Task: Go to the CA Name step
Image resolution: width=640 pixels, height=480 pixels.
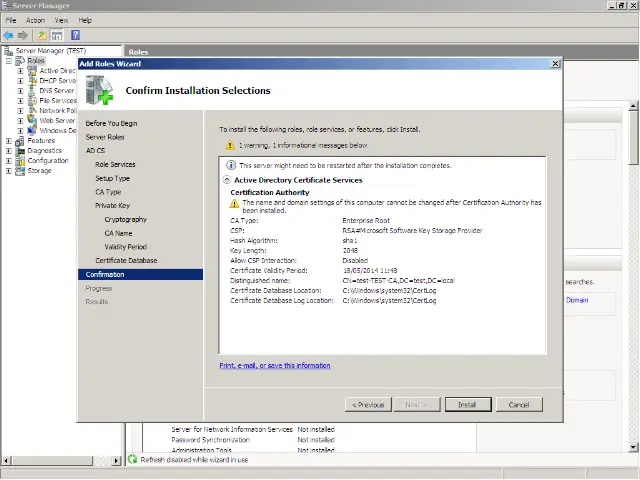Action: [118, 233]
